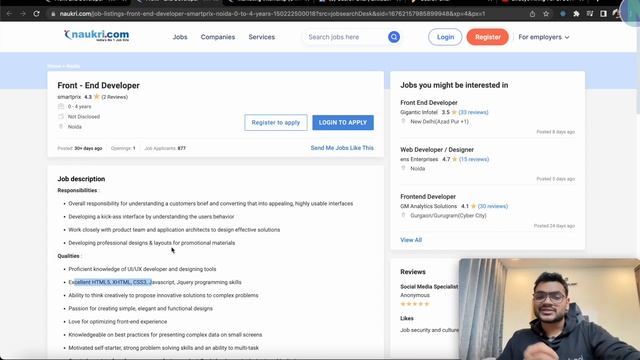Click the Register to apply button
The image size is (640, 360).
click(276, 122)
